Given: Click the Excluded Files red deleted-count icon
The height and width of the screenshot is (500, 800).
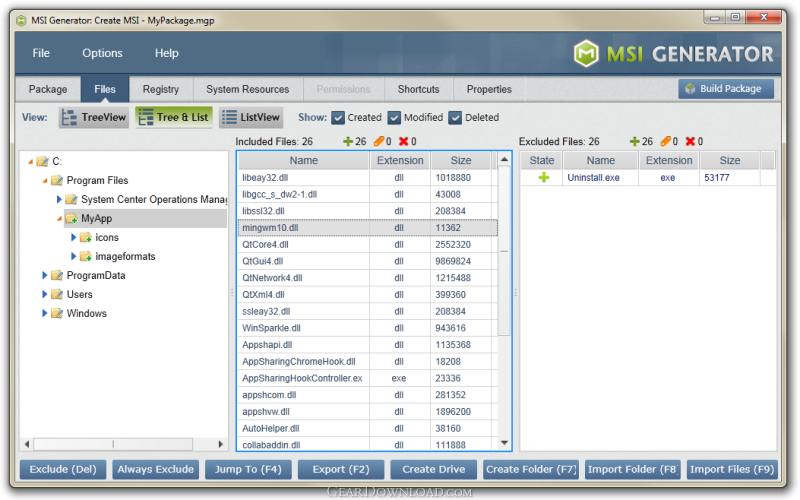Looking at the screenshot, I should point(690,141).
